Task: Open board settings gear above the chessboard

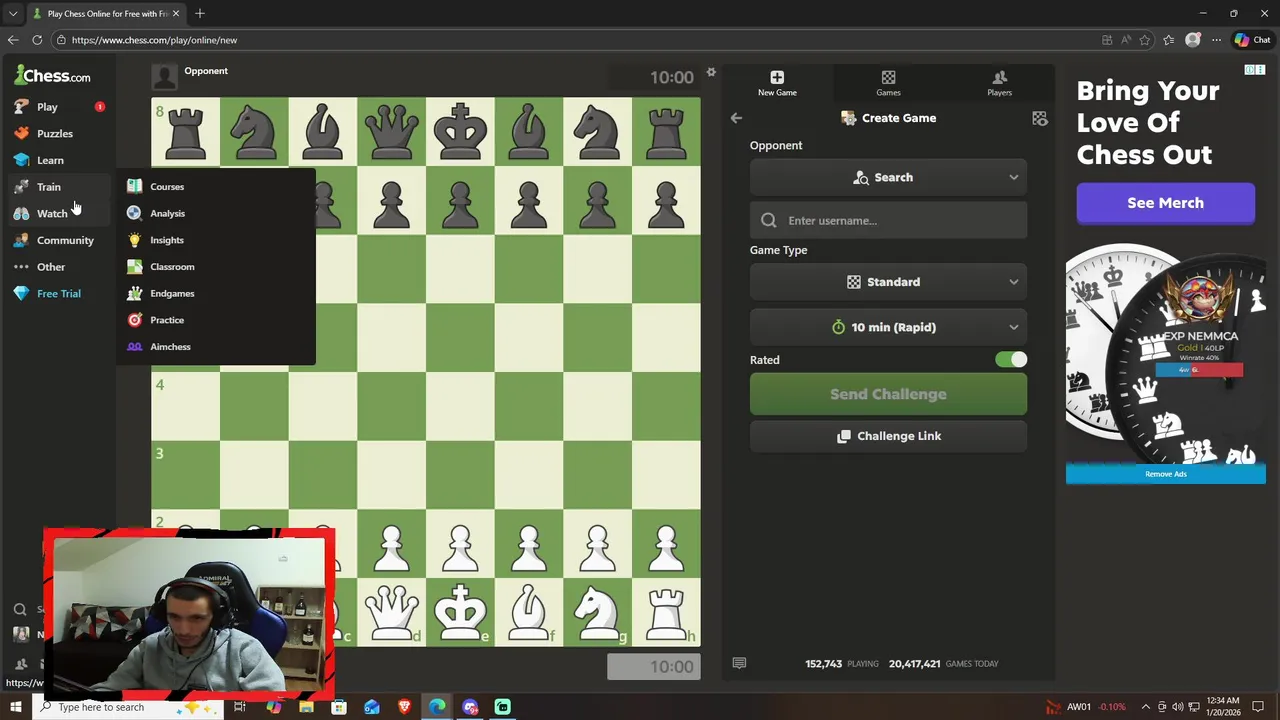Action: [x=711, y=72]
